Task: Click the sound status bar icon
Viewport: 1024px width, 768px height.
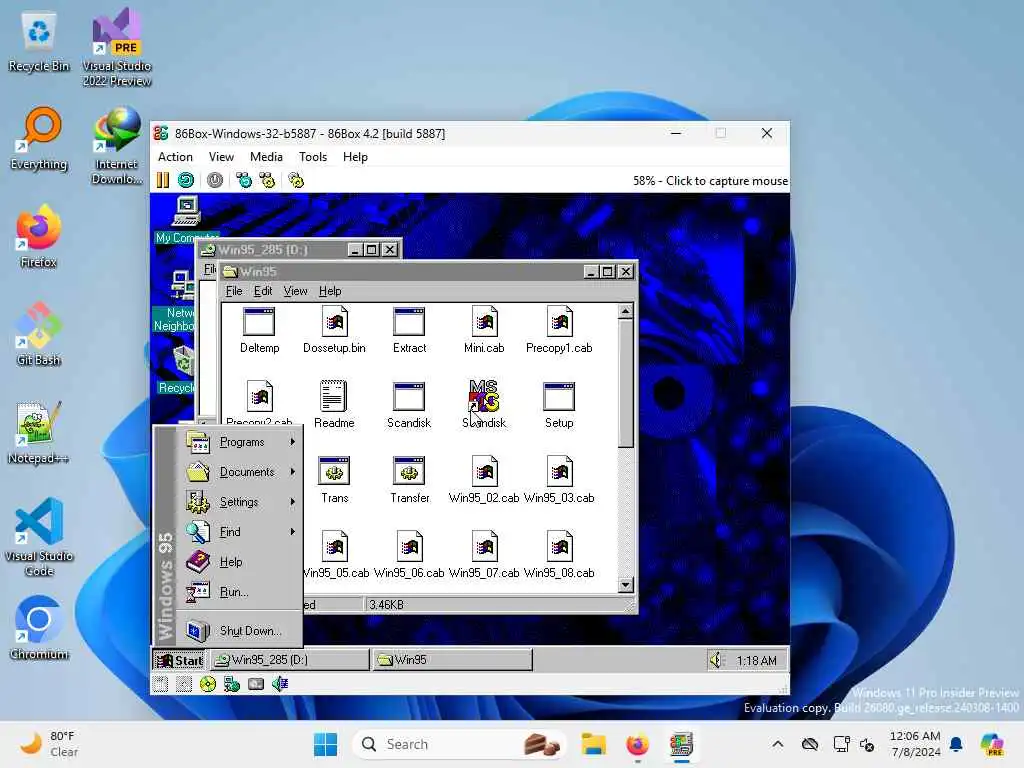Action: 280,684
